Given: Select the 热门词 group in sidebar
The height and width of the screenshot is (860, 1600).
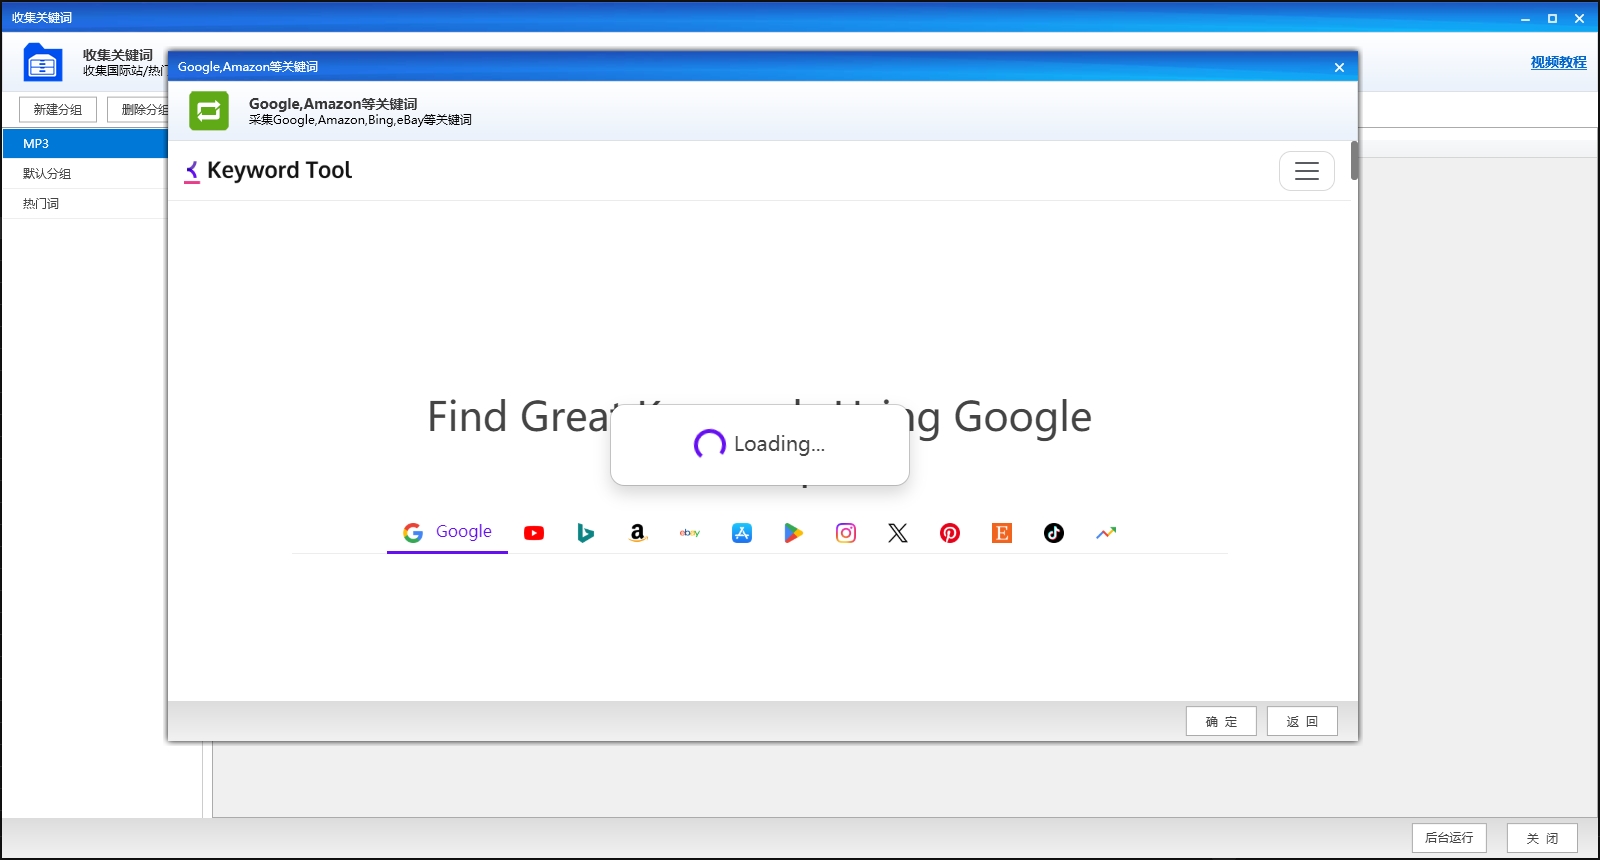Looking at the screenshot, I should coord(85,203).
